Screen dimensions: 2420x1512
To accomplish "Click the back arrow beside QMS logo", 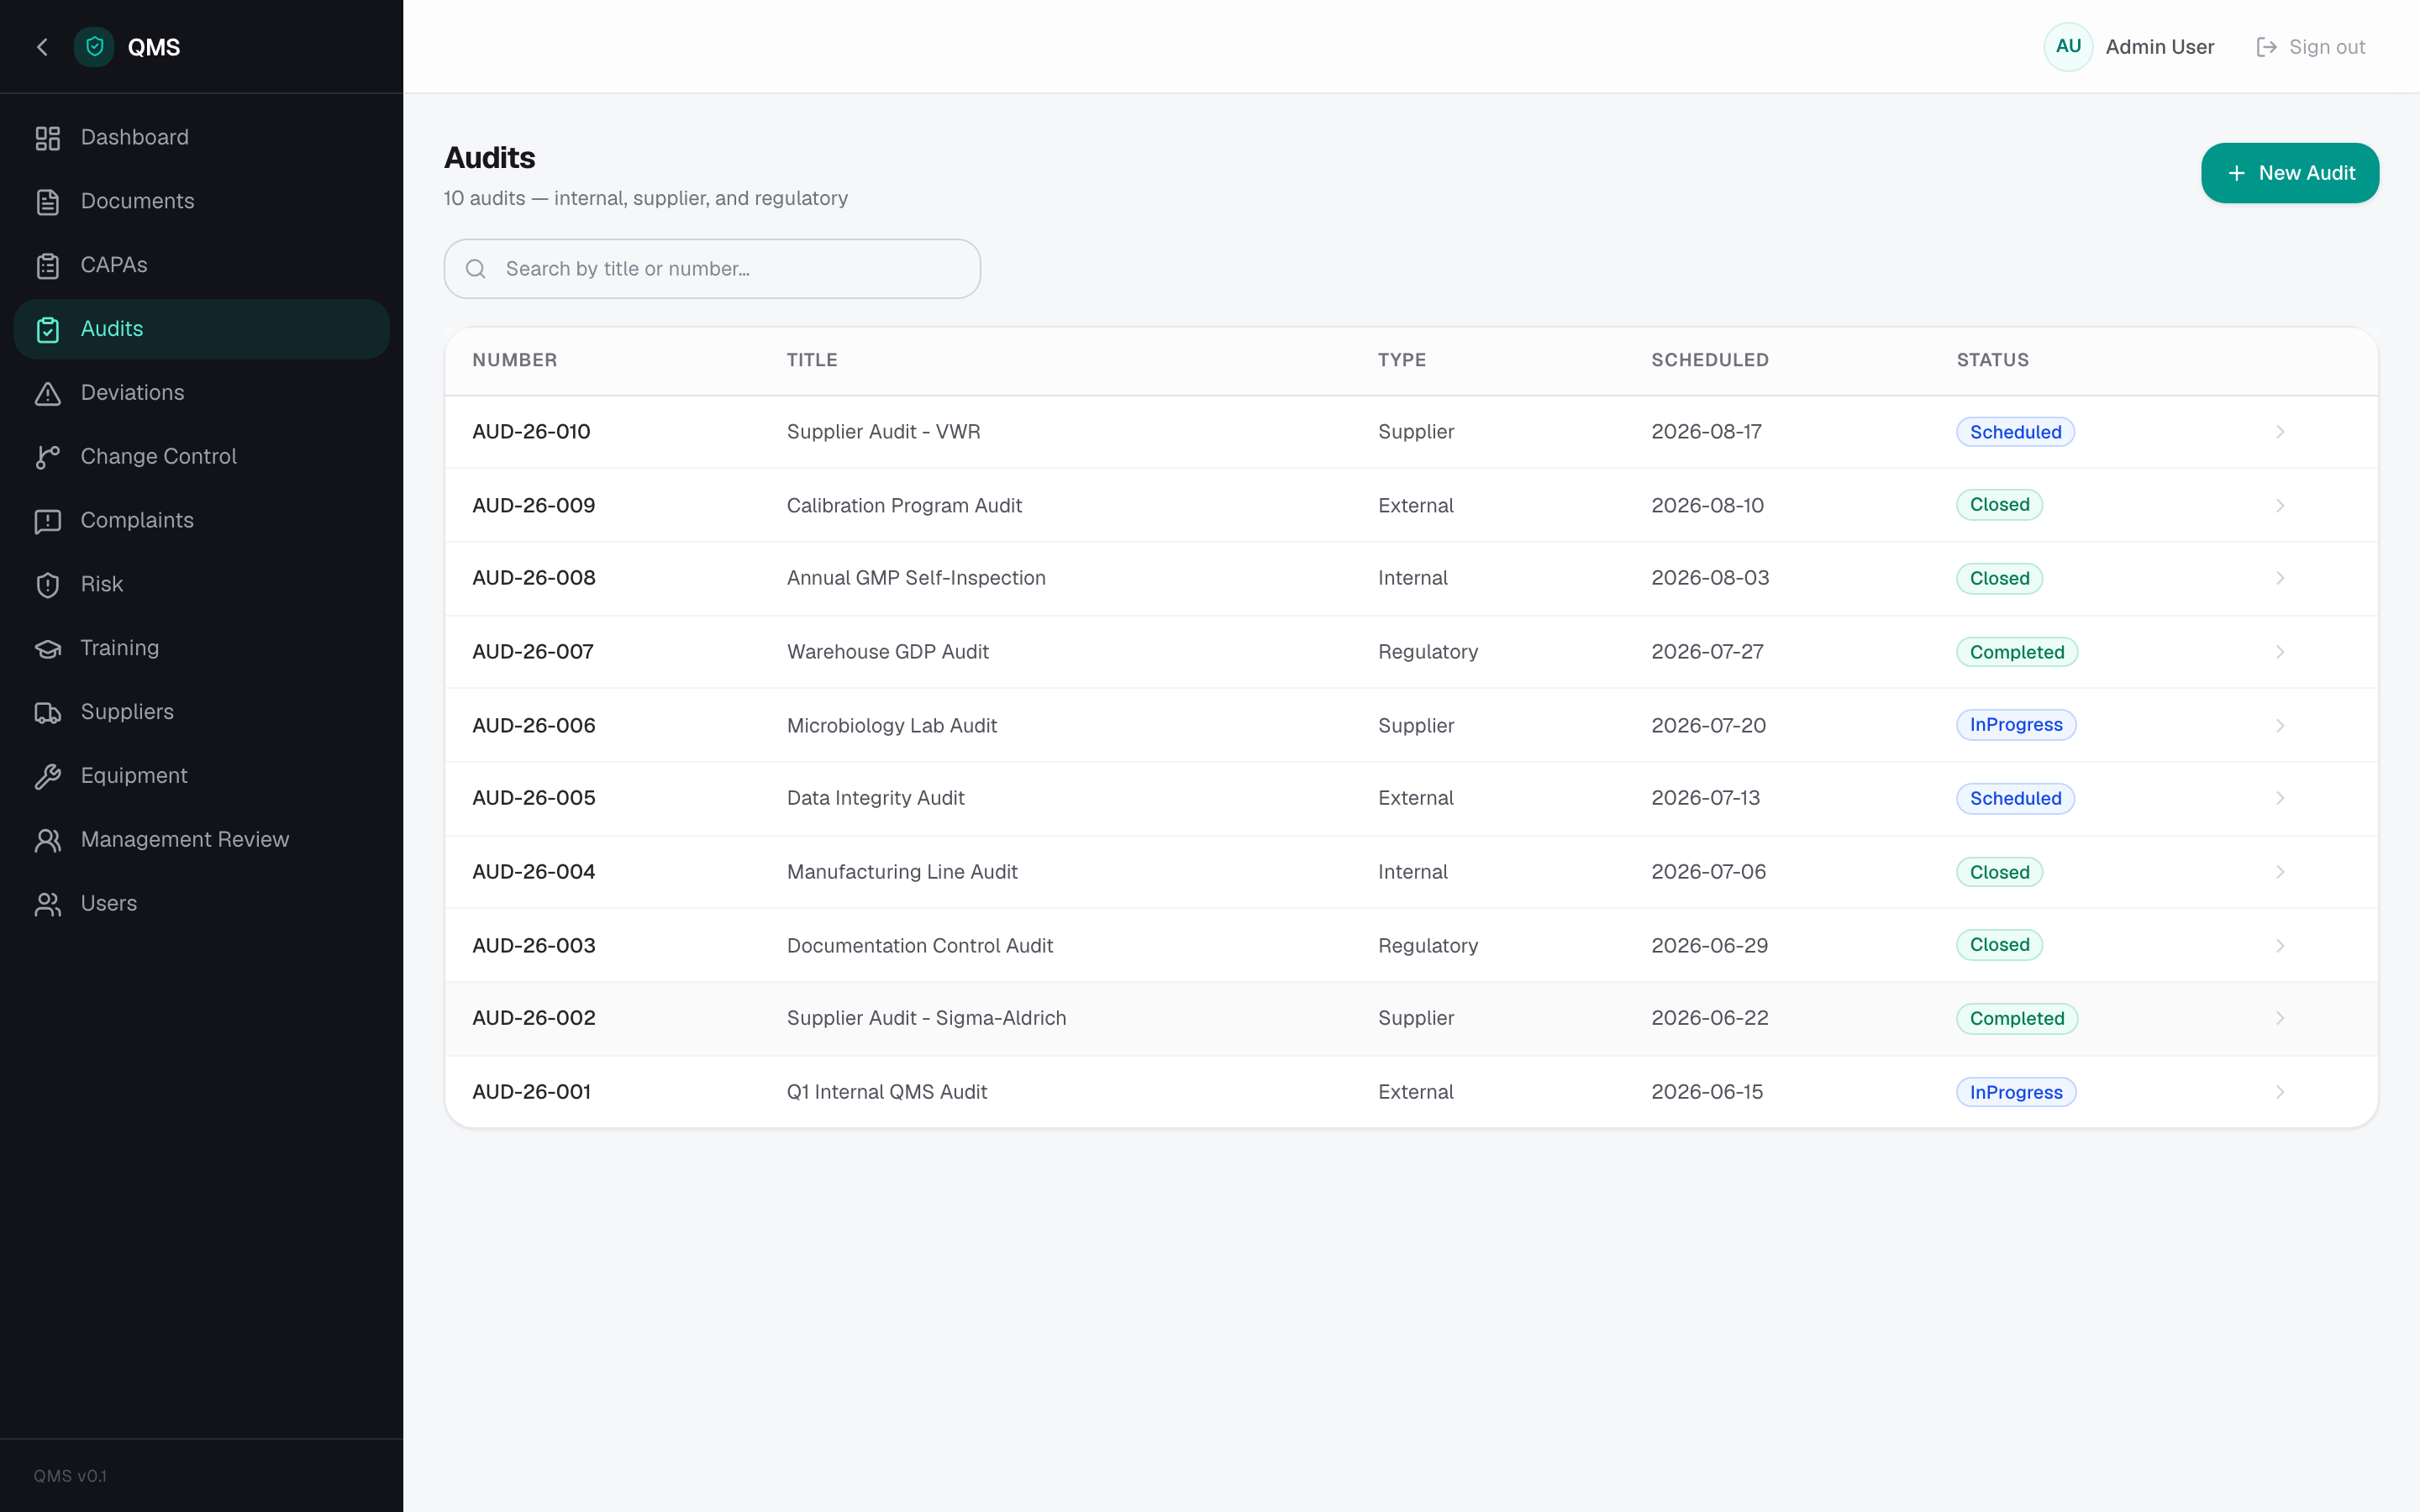I will click(x=42, y=47).
